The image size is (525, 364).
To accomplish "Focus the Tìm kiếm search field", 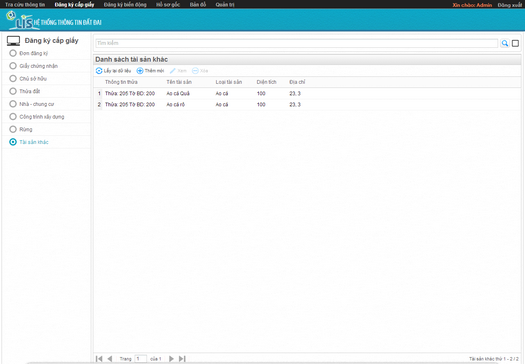I will pyautogui.click(x=297, y=43).
